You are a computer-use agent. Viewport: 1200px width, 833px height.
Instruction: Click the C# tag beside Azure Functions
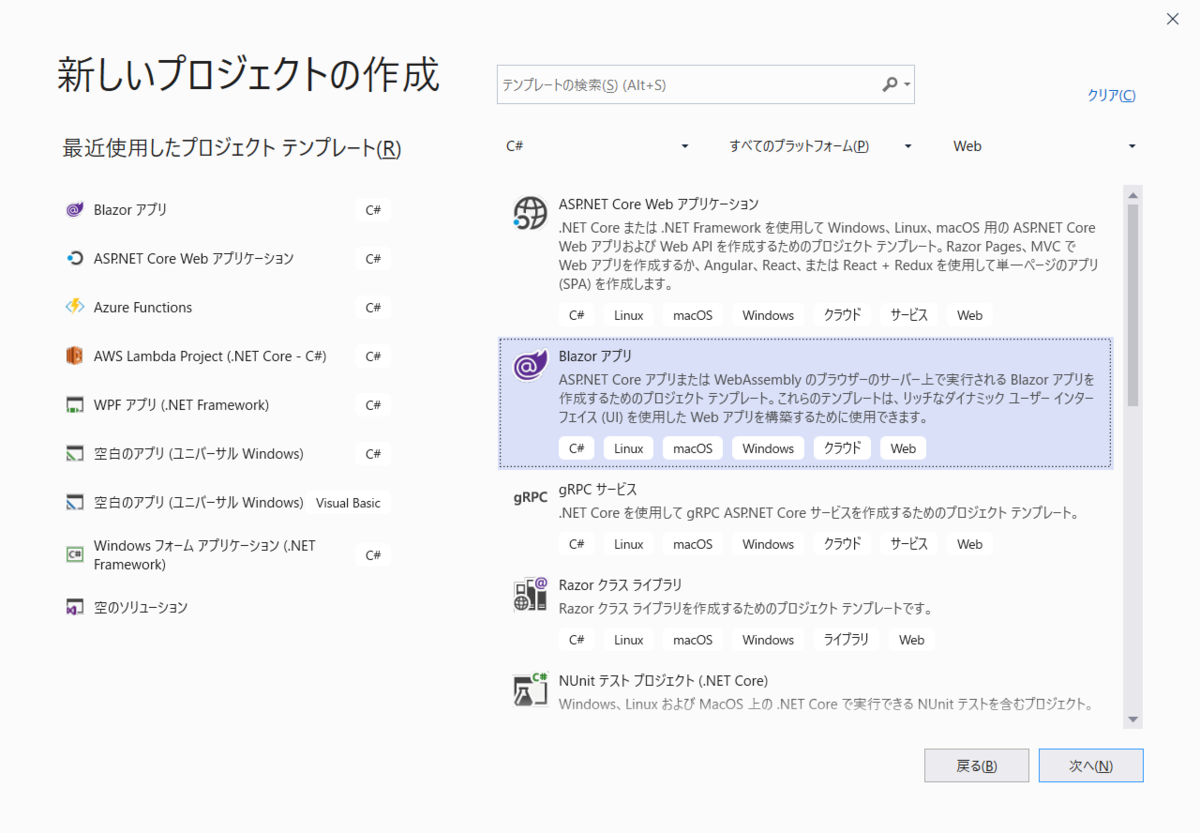click(373, 308)
